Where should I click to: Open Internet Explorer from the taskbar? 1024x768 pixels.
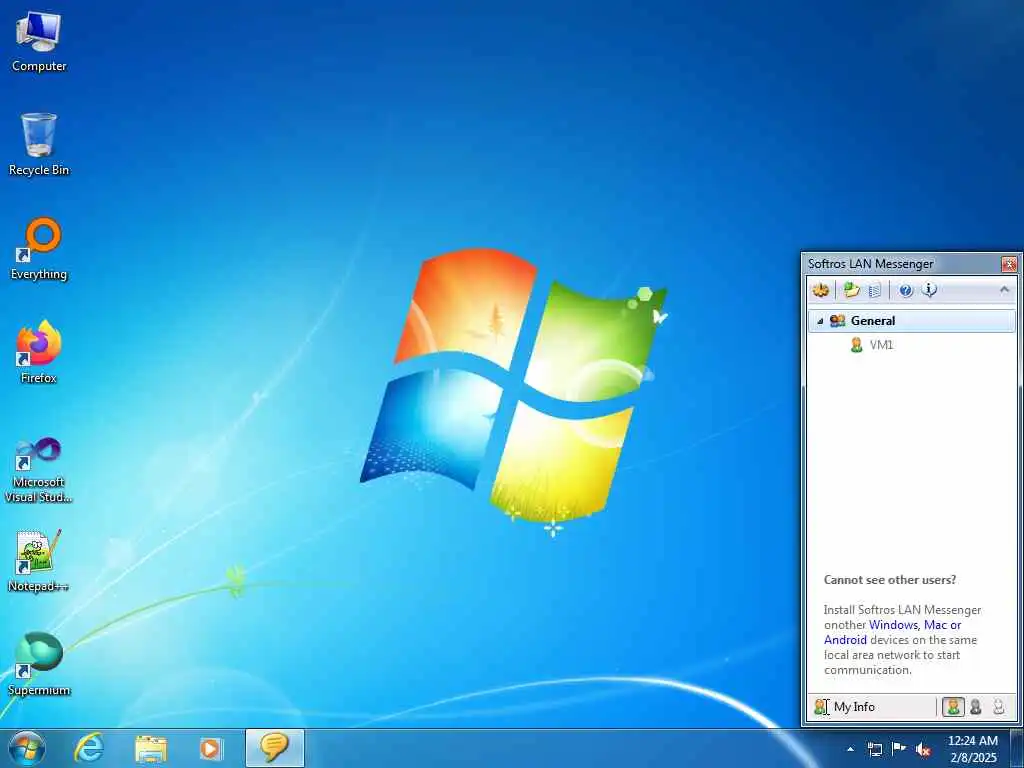89,749
